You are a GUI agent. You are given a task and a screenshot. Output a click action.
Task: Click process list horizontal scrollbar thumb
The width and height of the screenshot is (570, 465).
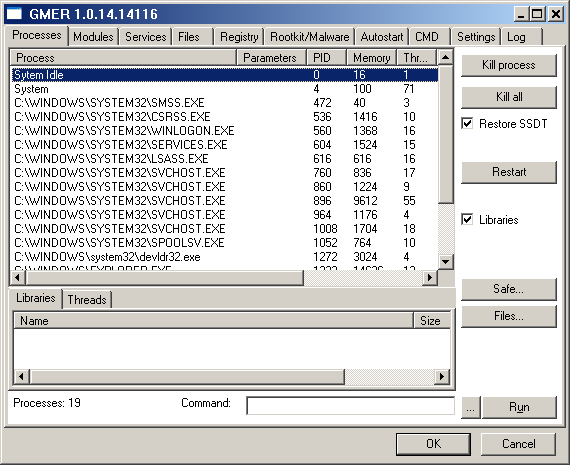(164, 278)
